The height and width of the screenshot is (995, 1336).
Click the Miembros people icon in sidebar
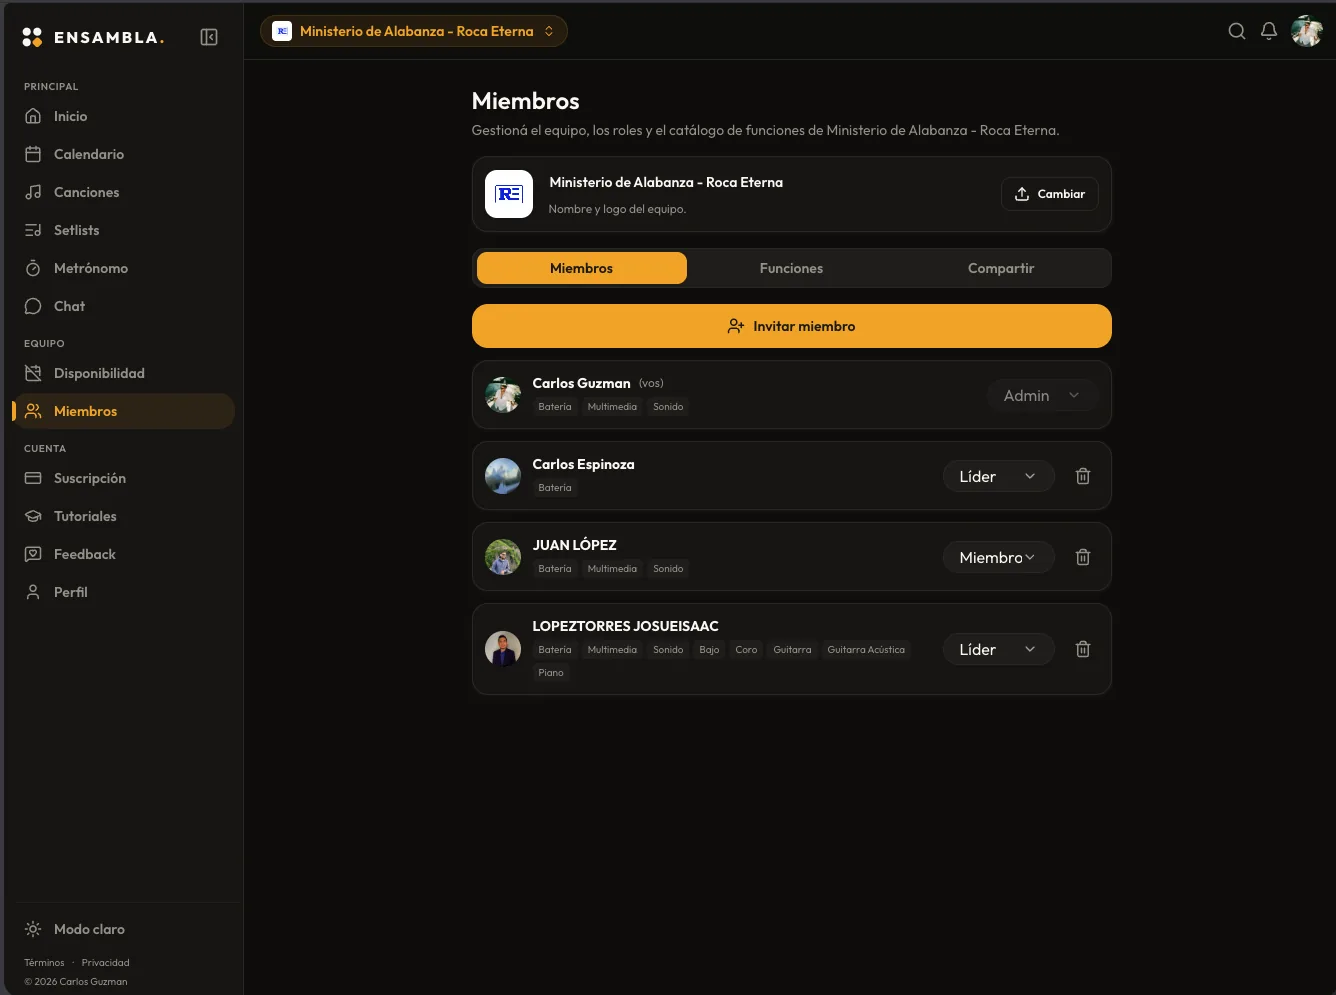pos(33,411)
